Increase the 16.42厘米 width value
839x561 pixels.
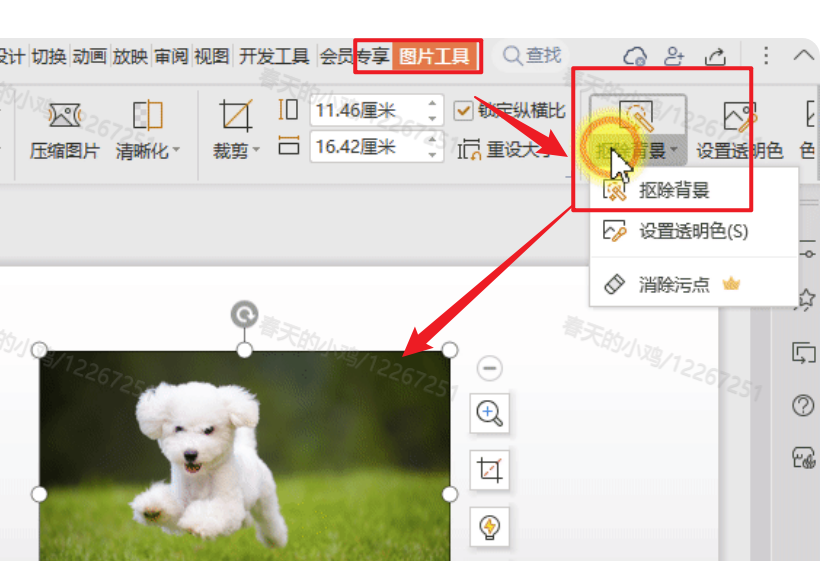(x=432, y=139)
